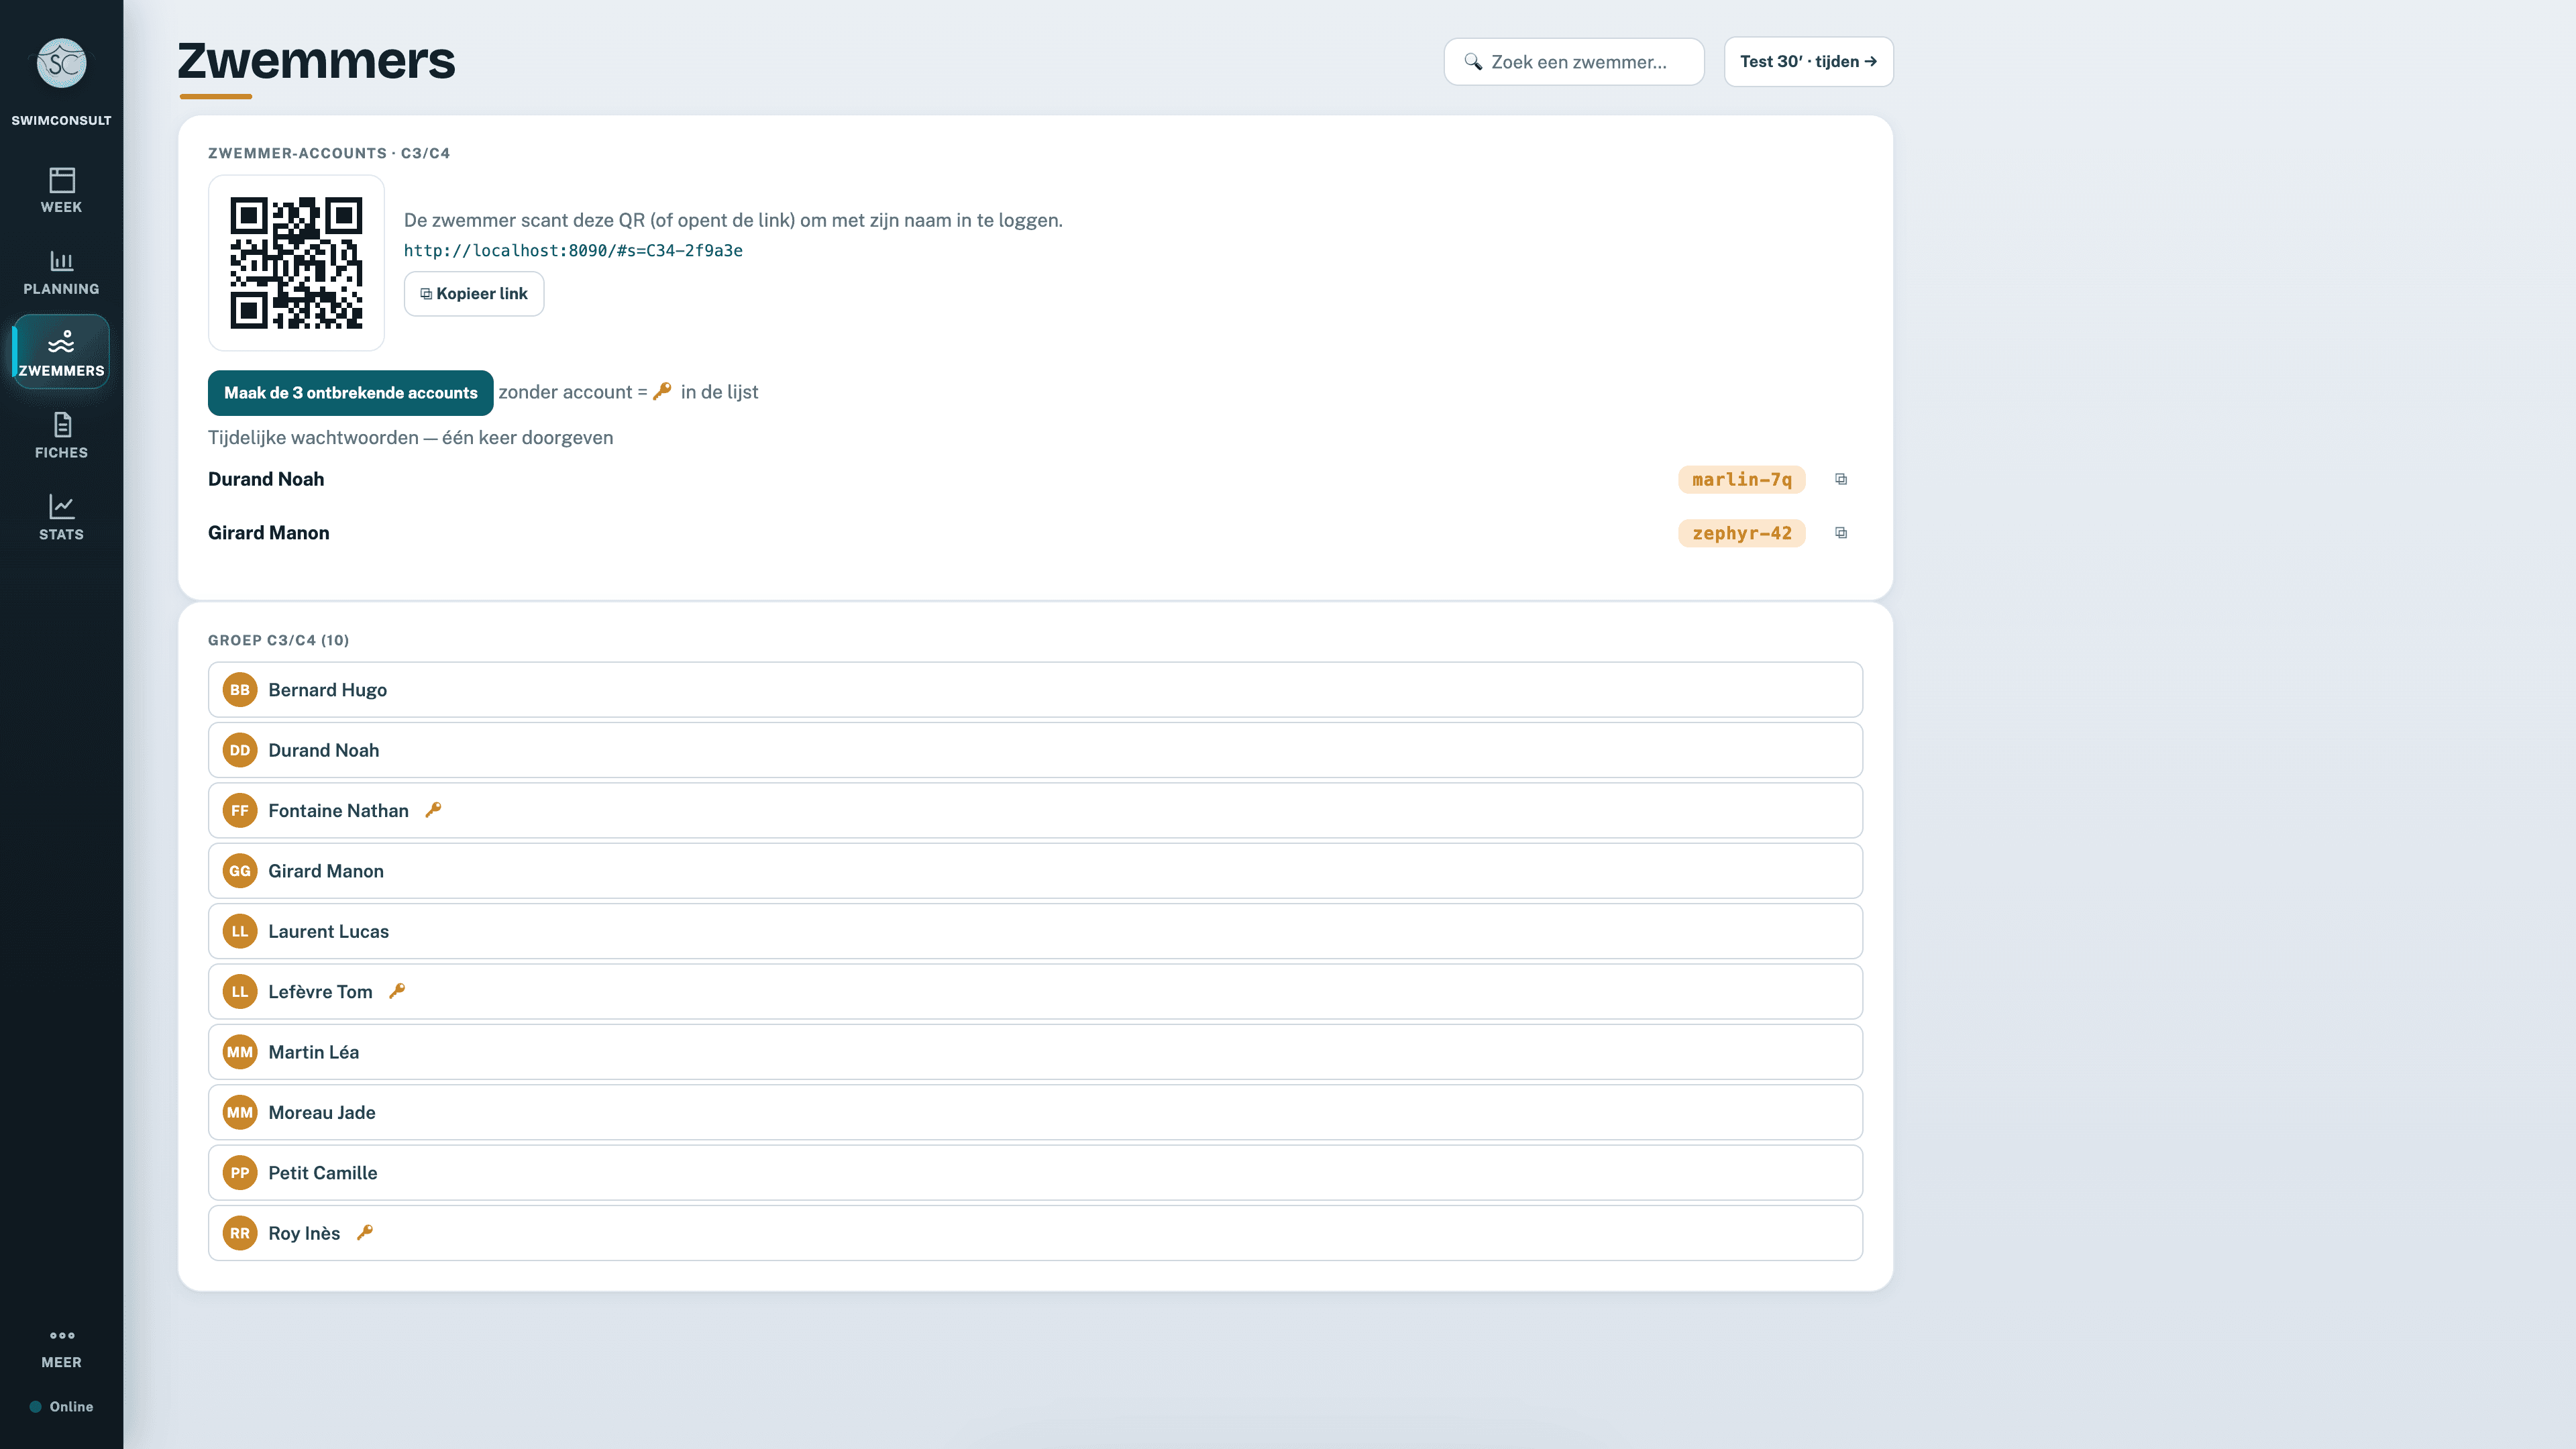Click the BB avatar of Bernard Hugo
The image size is (2576, 1449).
point(240,690)
